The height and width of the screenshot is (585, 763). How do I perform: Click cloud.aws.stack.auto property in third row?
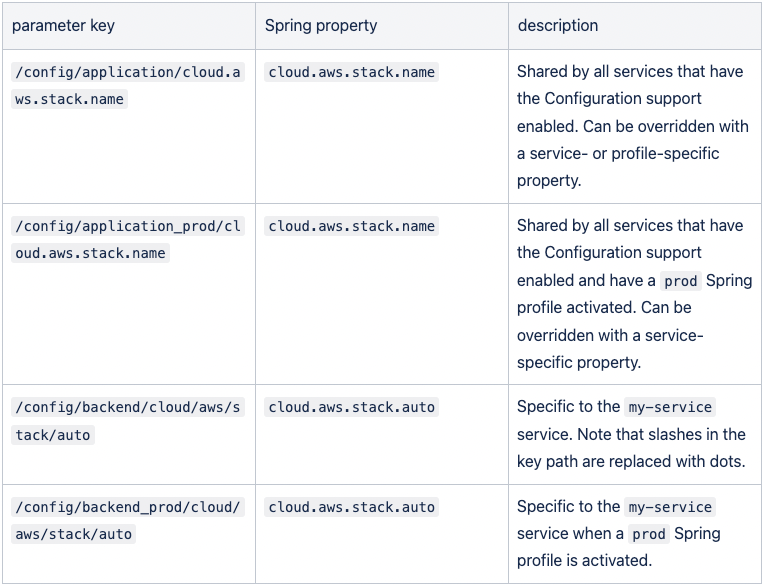coord(351,407)
